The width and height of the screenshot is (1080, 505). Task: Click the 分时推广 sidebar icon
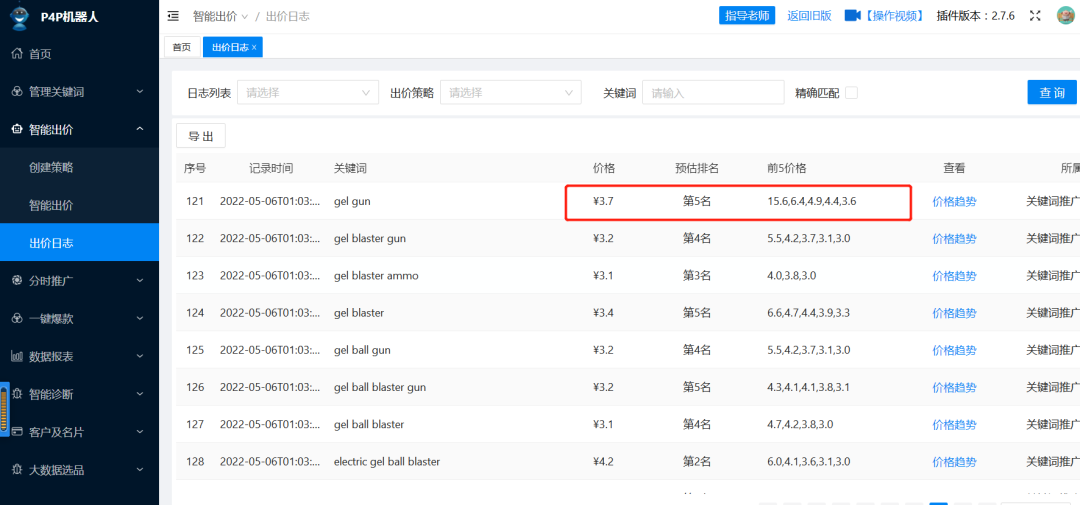click(x=18, y=280)
